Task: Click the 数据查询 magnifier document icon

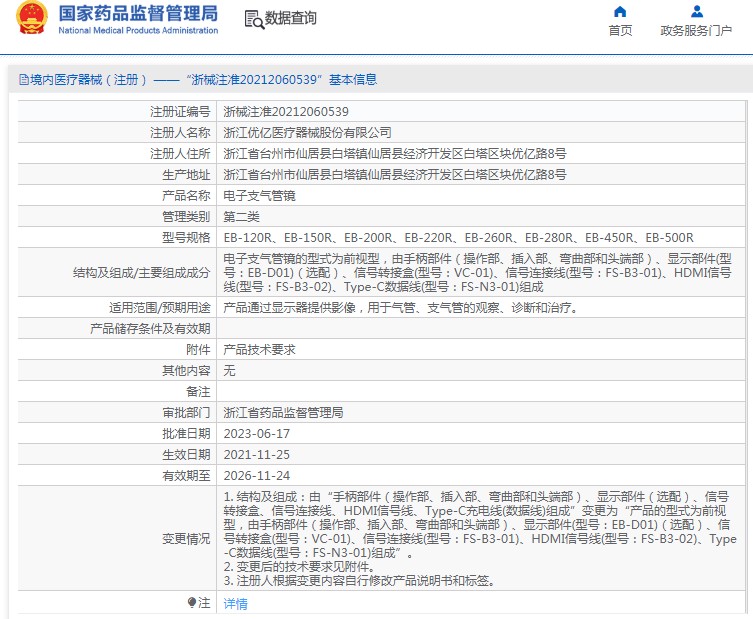Action: 254,19
